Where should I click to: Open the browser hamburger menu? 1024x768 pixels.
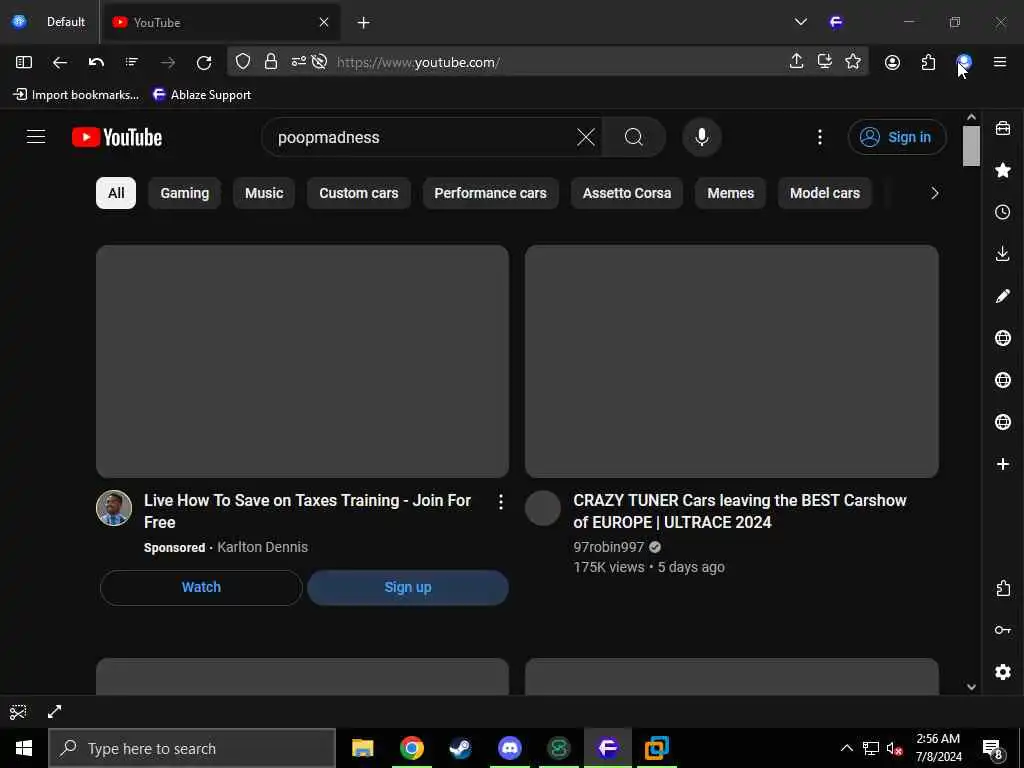[1000, 62]
